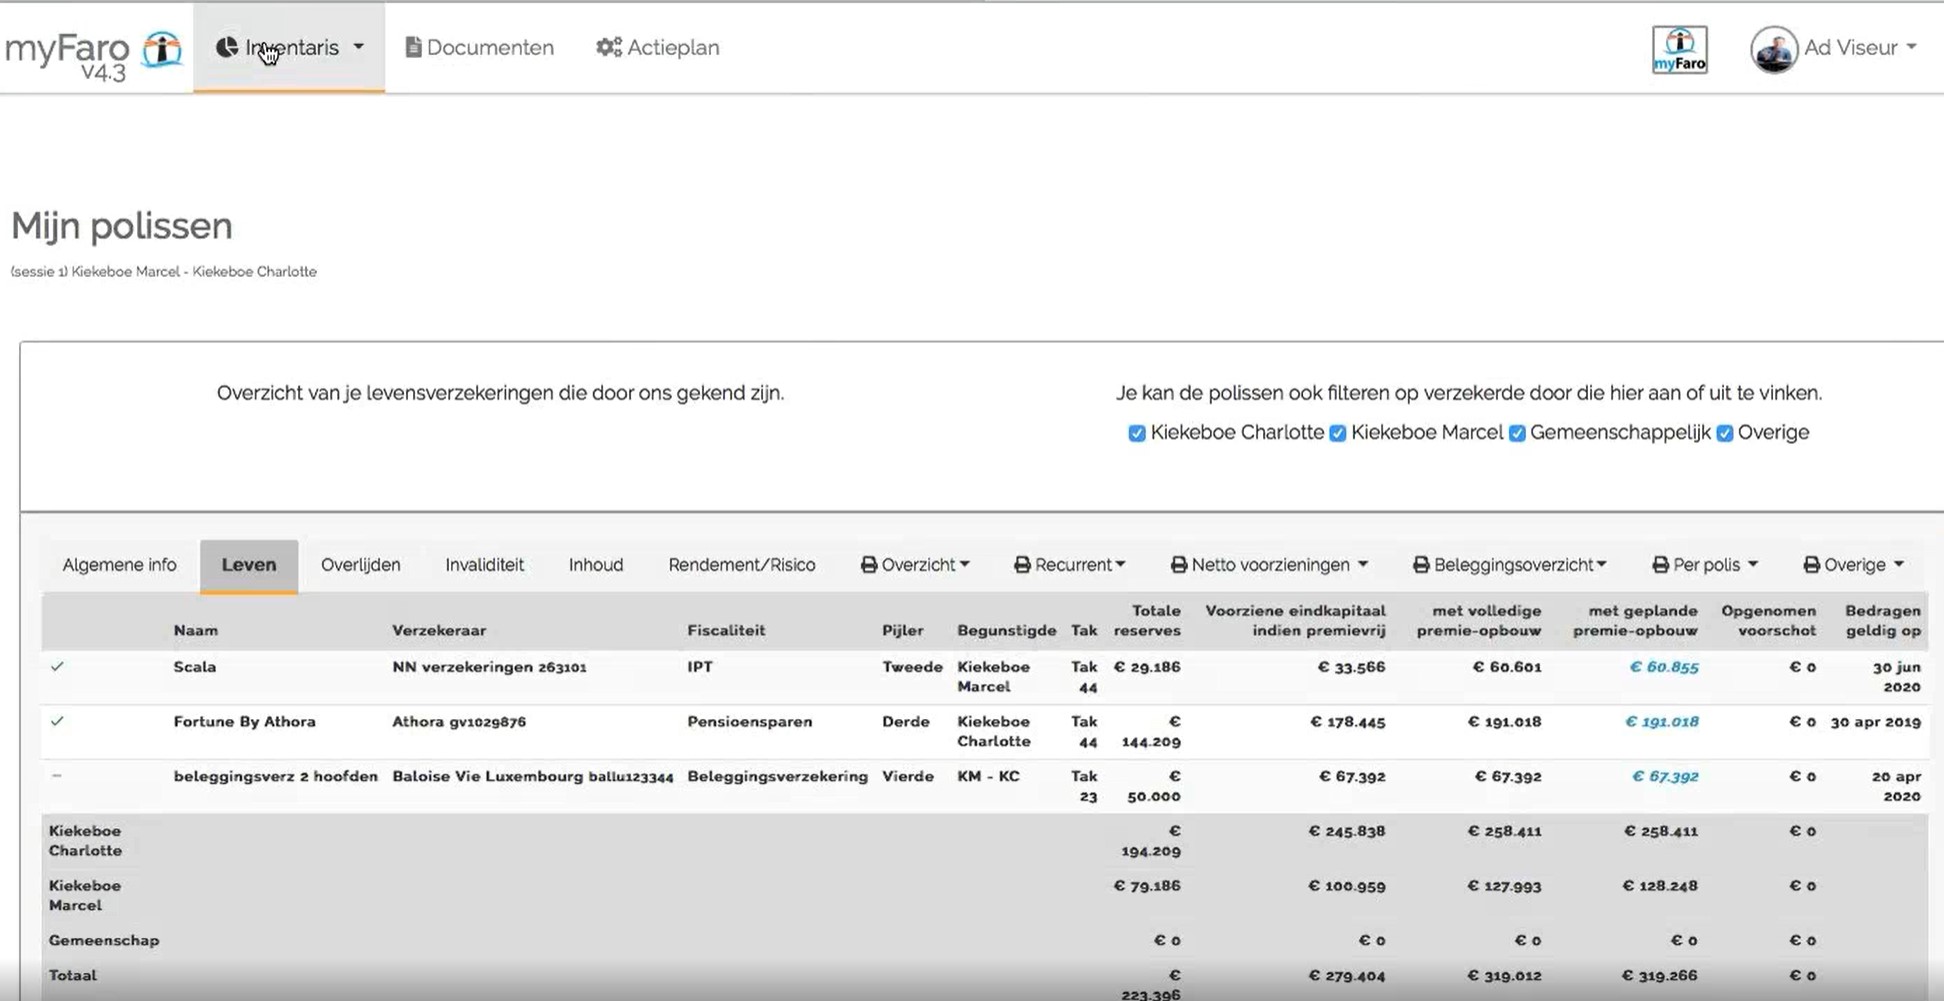Screen dimensions: 1944x1001
Task: Toggle the Gemeenschappelijk filter checkbox
Action: coord(1517,433)
